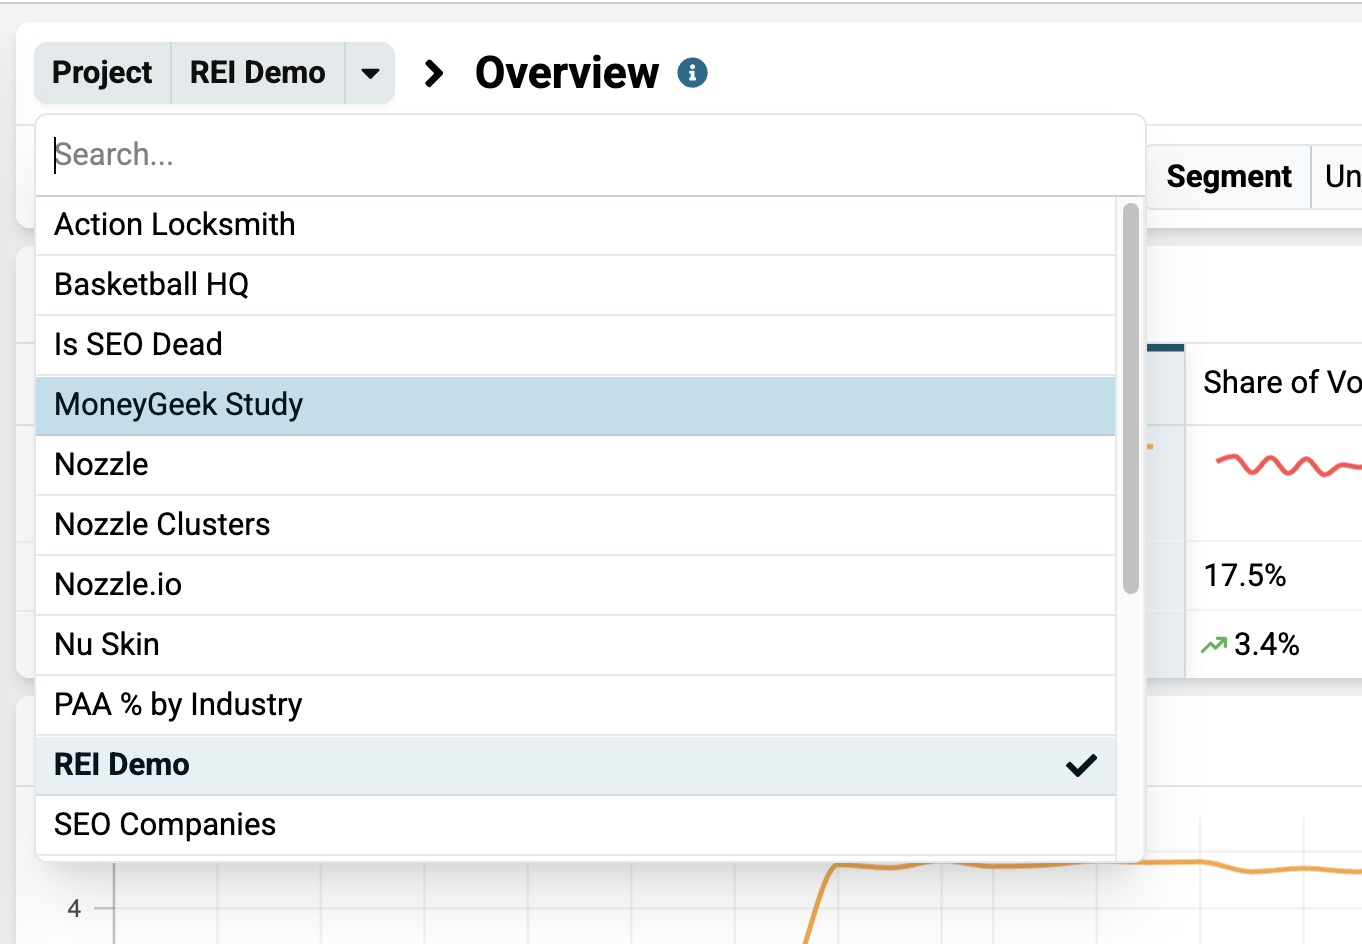Click the Project label button

click(102, 73)
